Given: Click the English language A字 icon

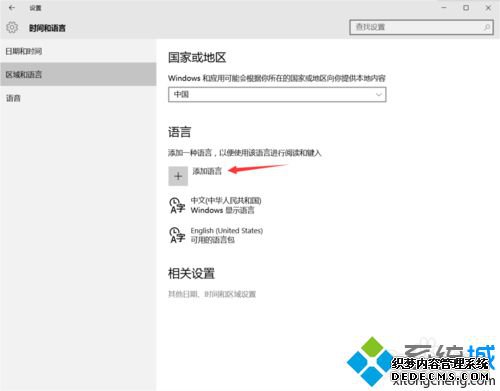Looking at the screenshot, I should (177, 235).
